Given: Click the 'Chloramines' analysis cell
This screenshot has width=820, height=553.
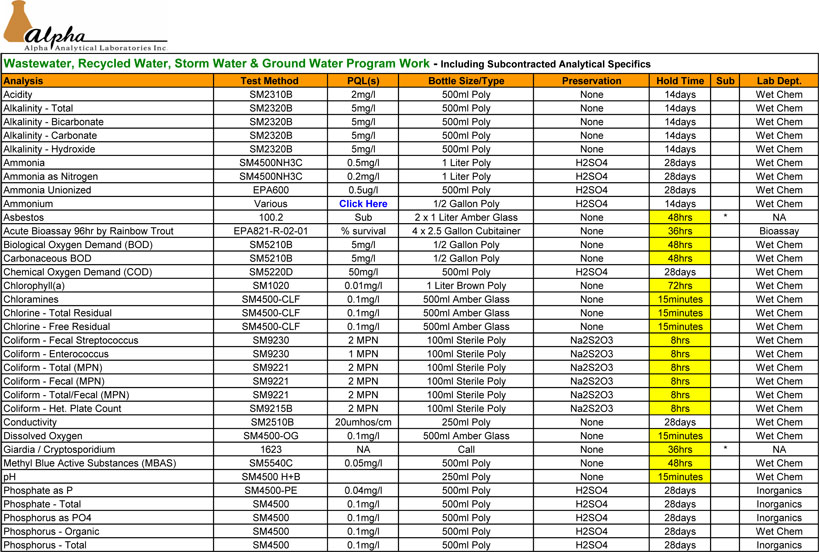Looking at the screenshot, I should pos(107,299).
